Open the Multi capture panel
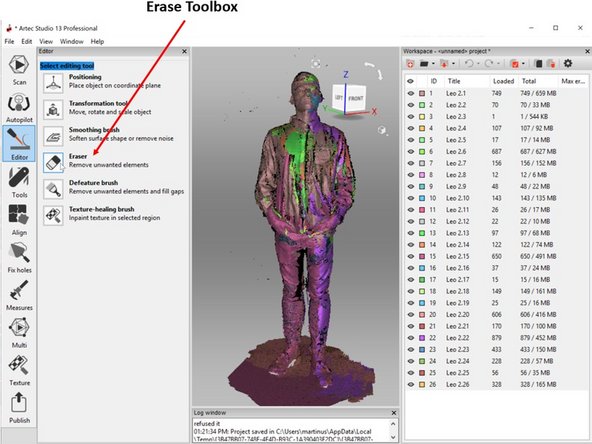Viewport: 592px width, 444px height. pos(19,333)
